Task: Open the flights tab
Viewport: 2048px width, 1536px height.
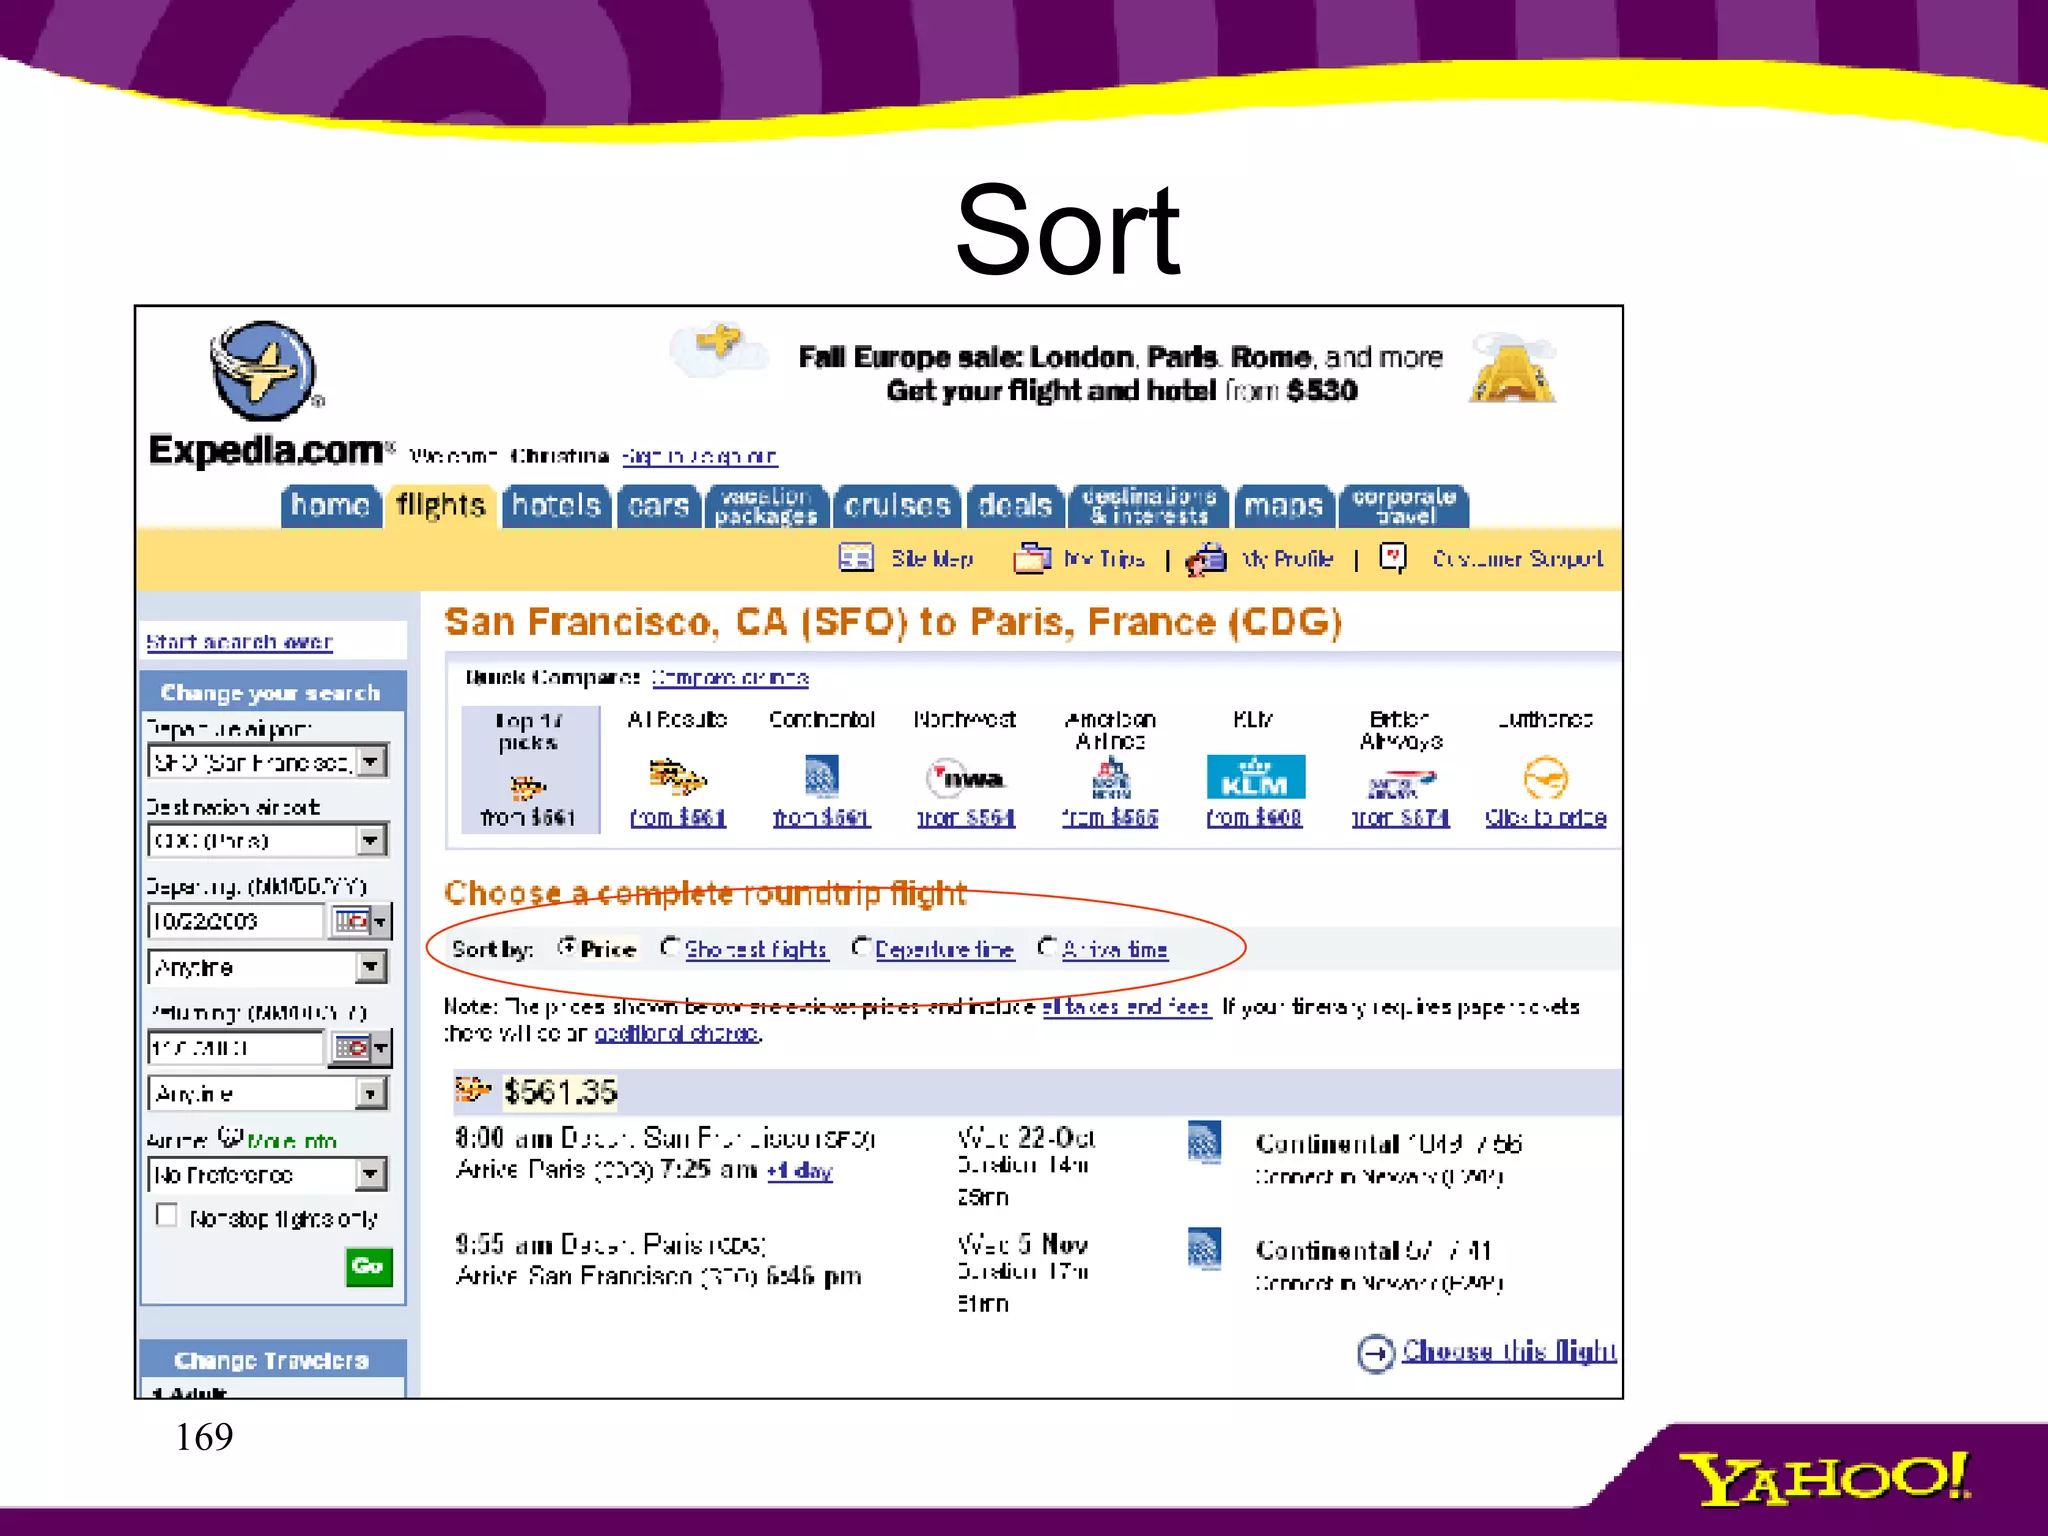Action: 441,506
